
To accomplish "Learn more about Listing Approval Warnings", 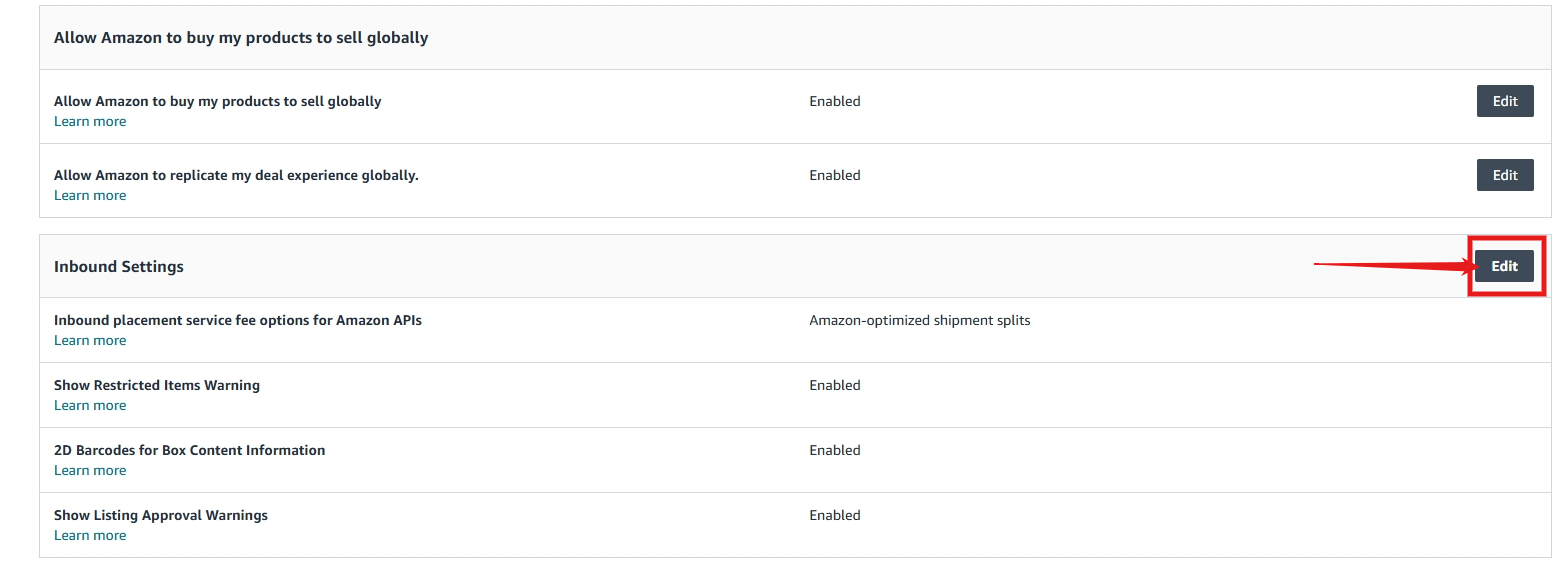I will [x=90, y=536].
